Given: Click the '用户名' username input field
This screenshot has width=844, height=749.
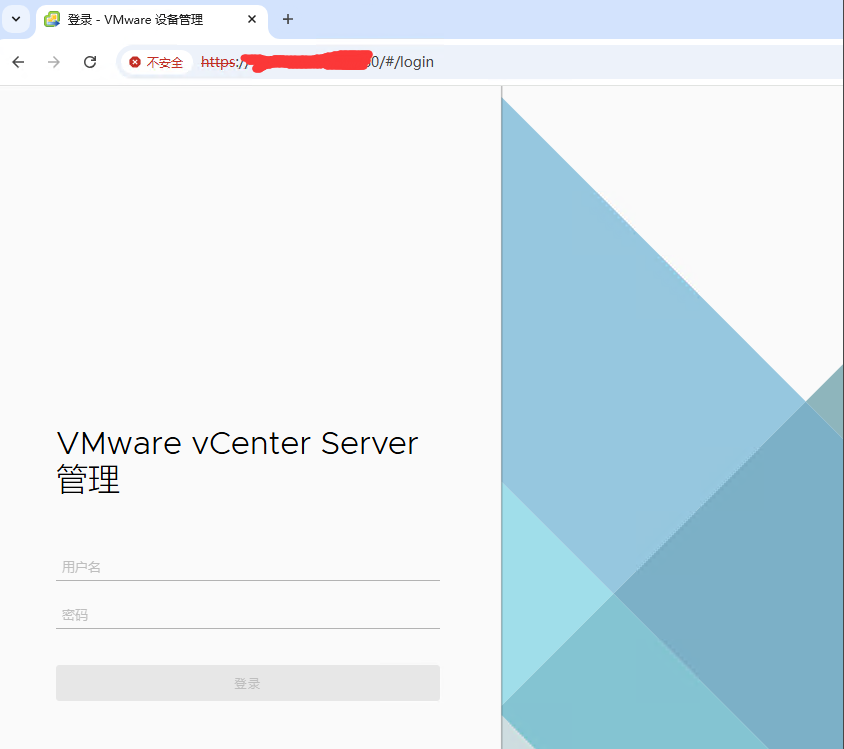Looking at the screenshot, I should pyautogui.click(x=247, y=566).
